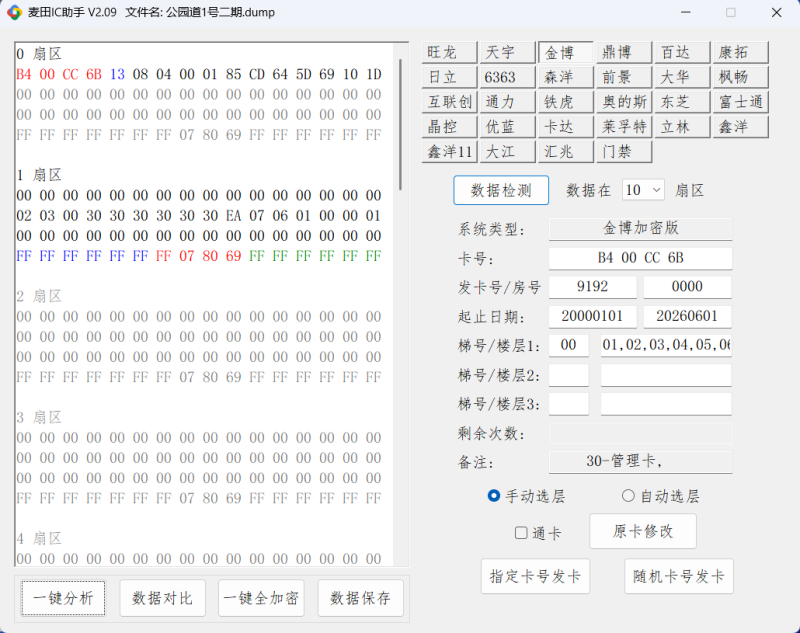The height and width of the screenshot is (633, 800).
Task: Select the 铁虎 system button
Action: (x=566, y=102)
